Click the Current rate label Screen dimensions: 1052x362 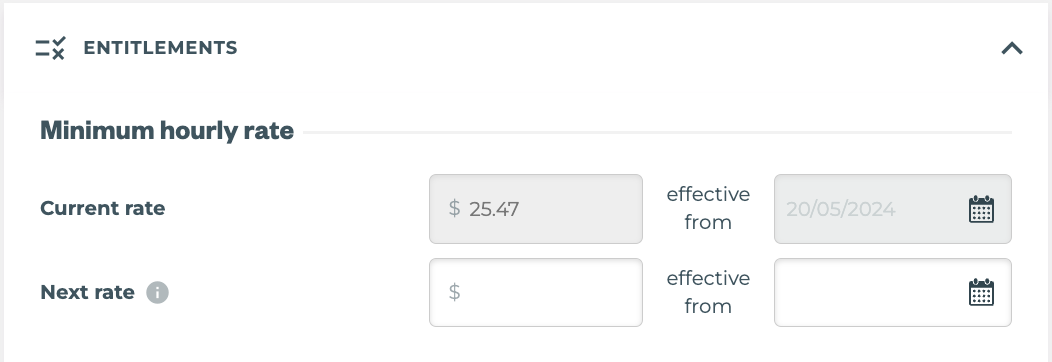click(103, 208)
